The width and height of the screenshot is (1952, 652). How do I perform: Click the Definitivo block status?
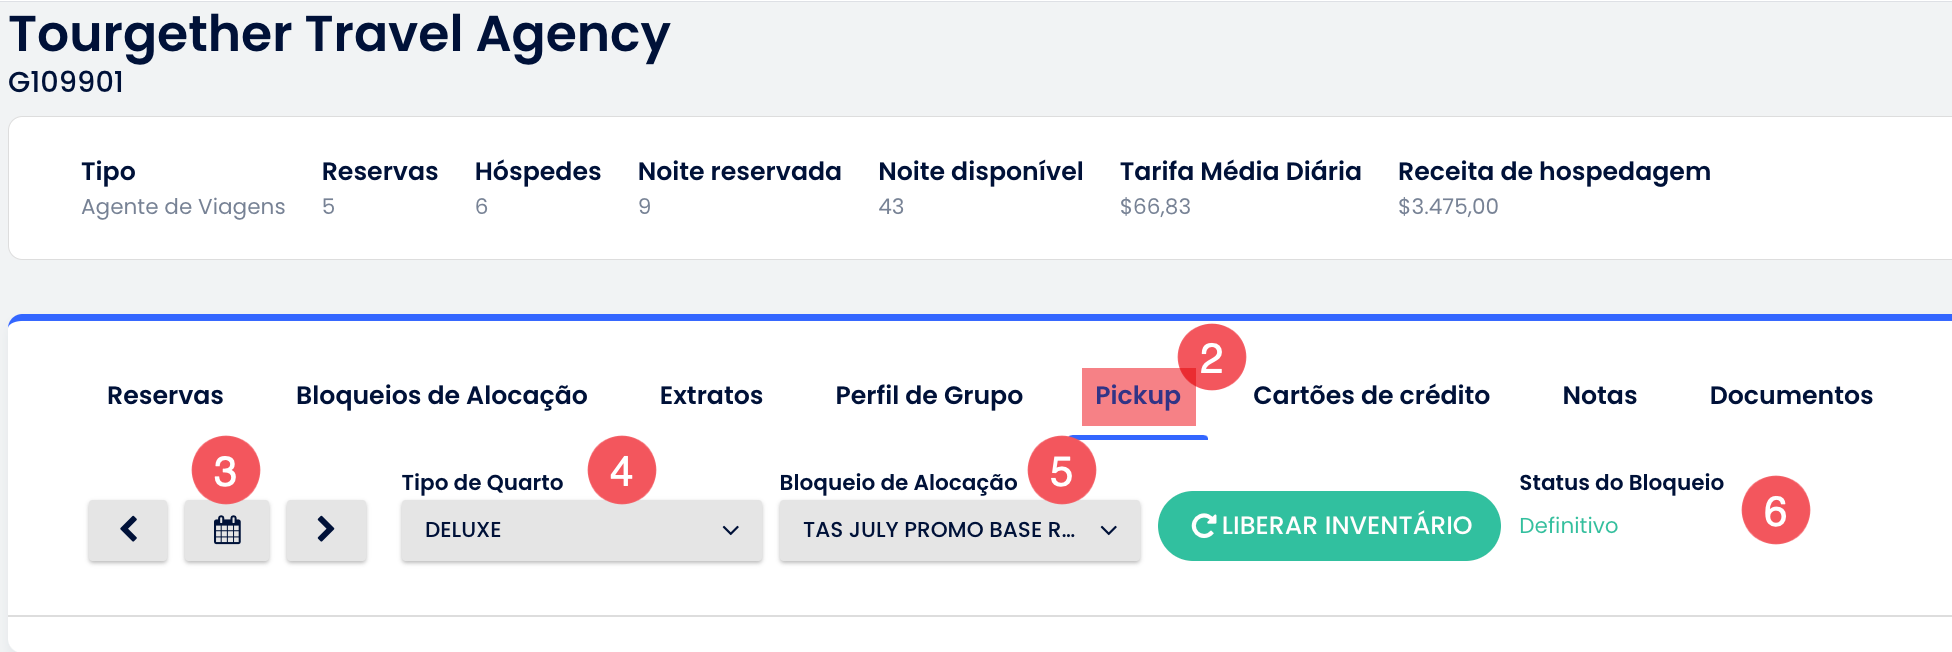click(1568, 525)
